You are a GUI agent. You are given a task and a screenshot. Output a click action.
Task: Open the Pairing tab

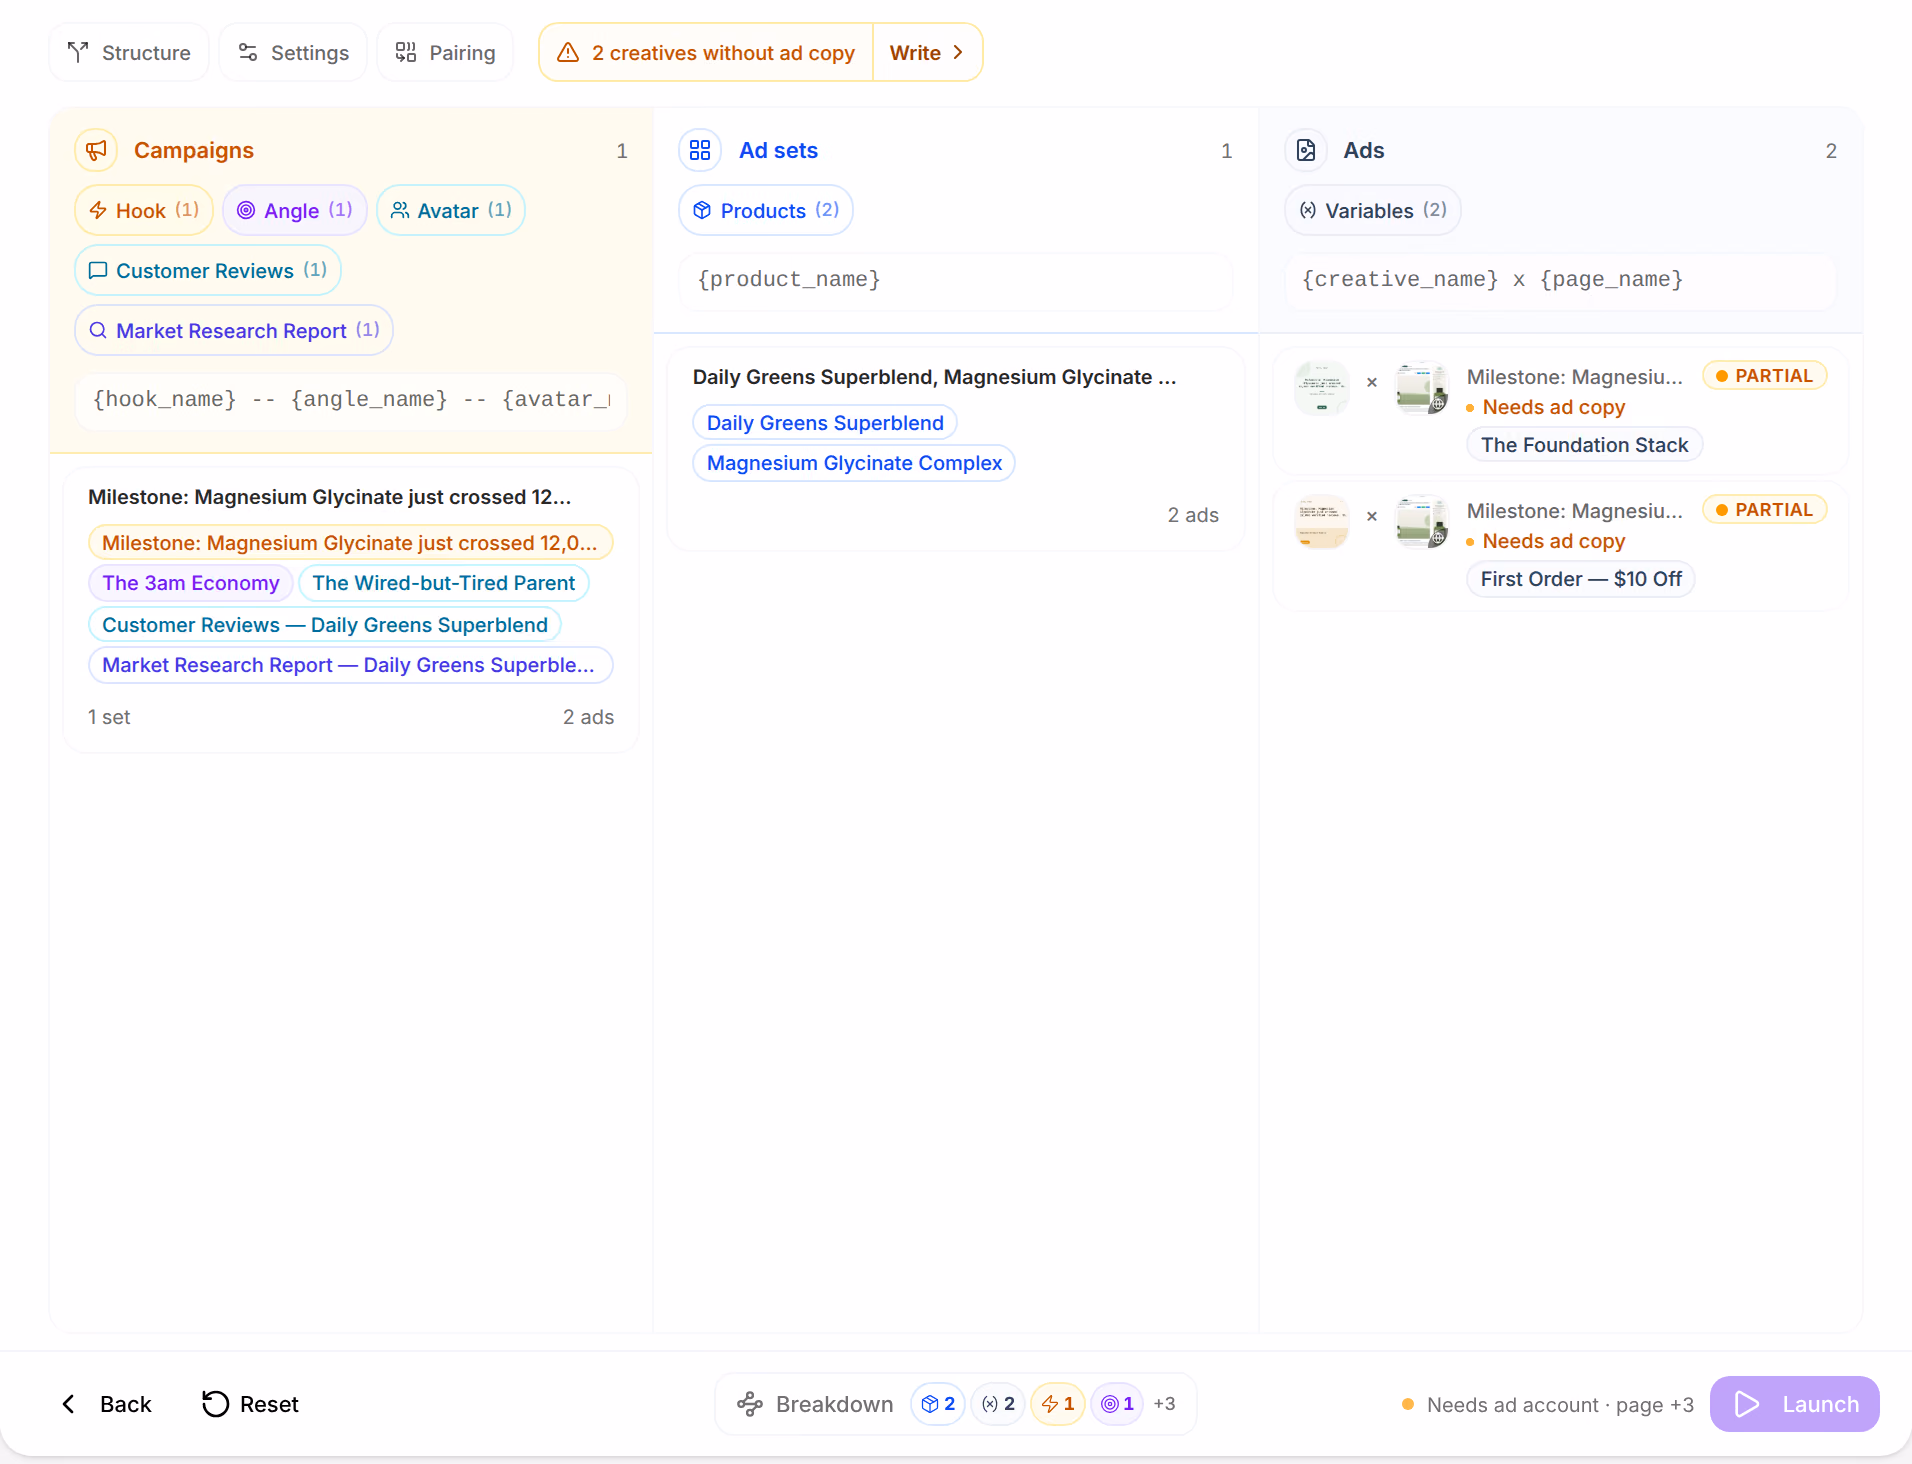pos(445,52)
